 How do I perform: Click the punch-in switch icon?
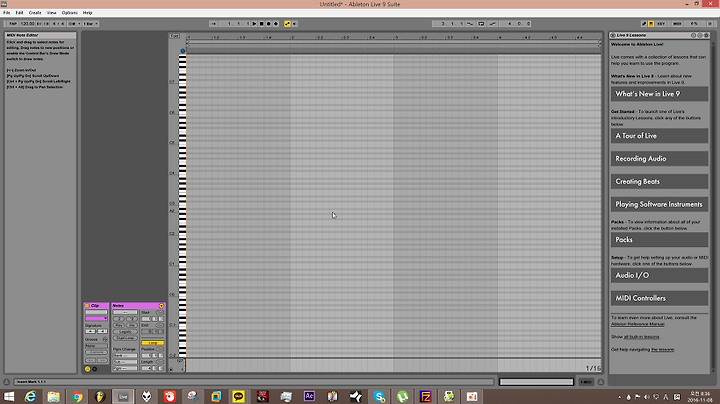pyautogui.click(x=470, y=24)
